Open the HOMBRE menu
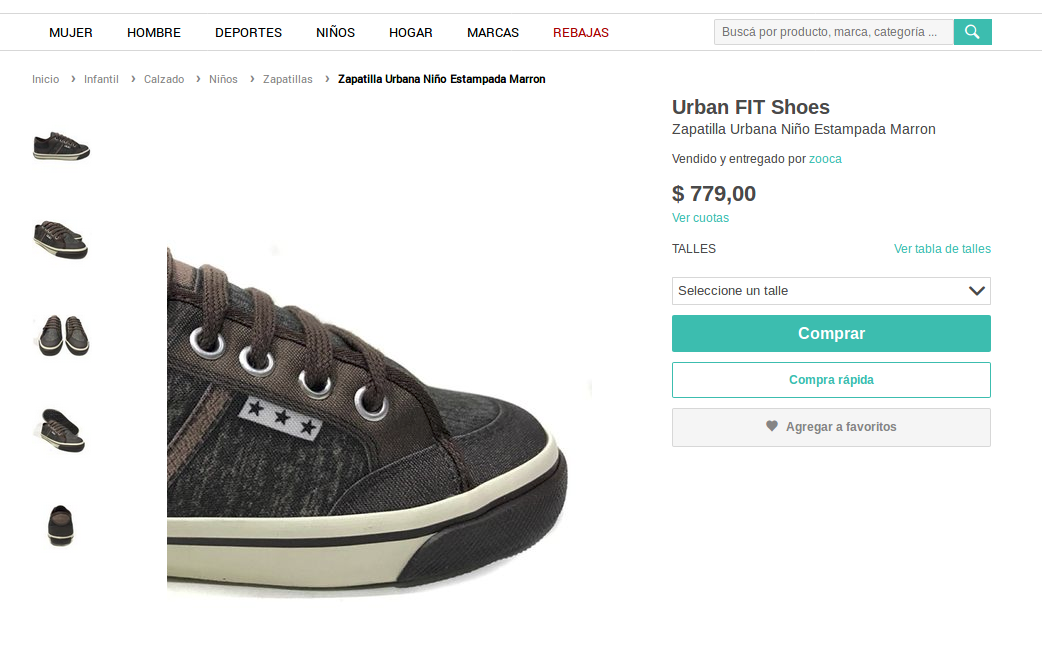The width and height of the screenshot is (1042, 645). pyautogui.click(x=154, y=32)
